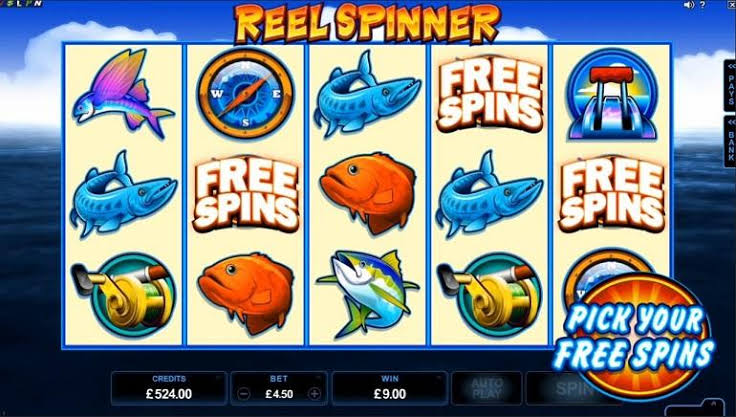Expand the BANK side panel
The width and height of the screenshot is (736, 417).
coord(730,141)
